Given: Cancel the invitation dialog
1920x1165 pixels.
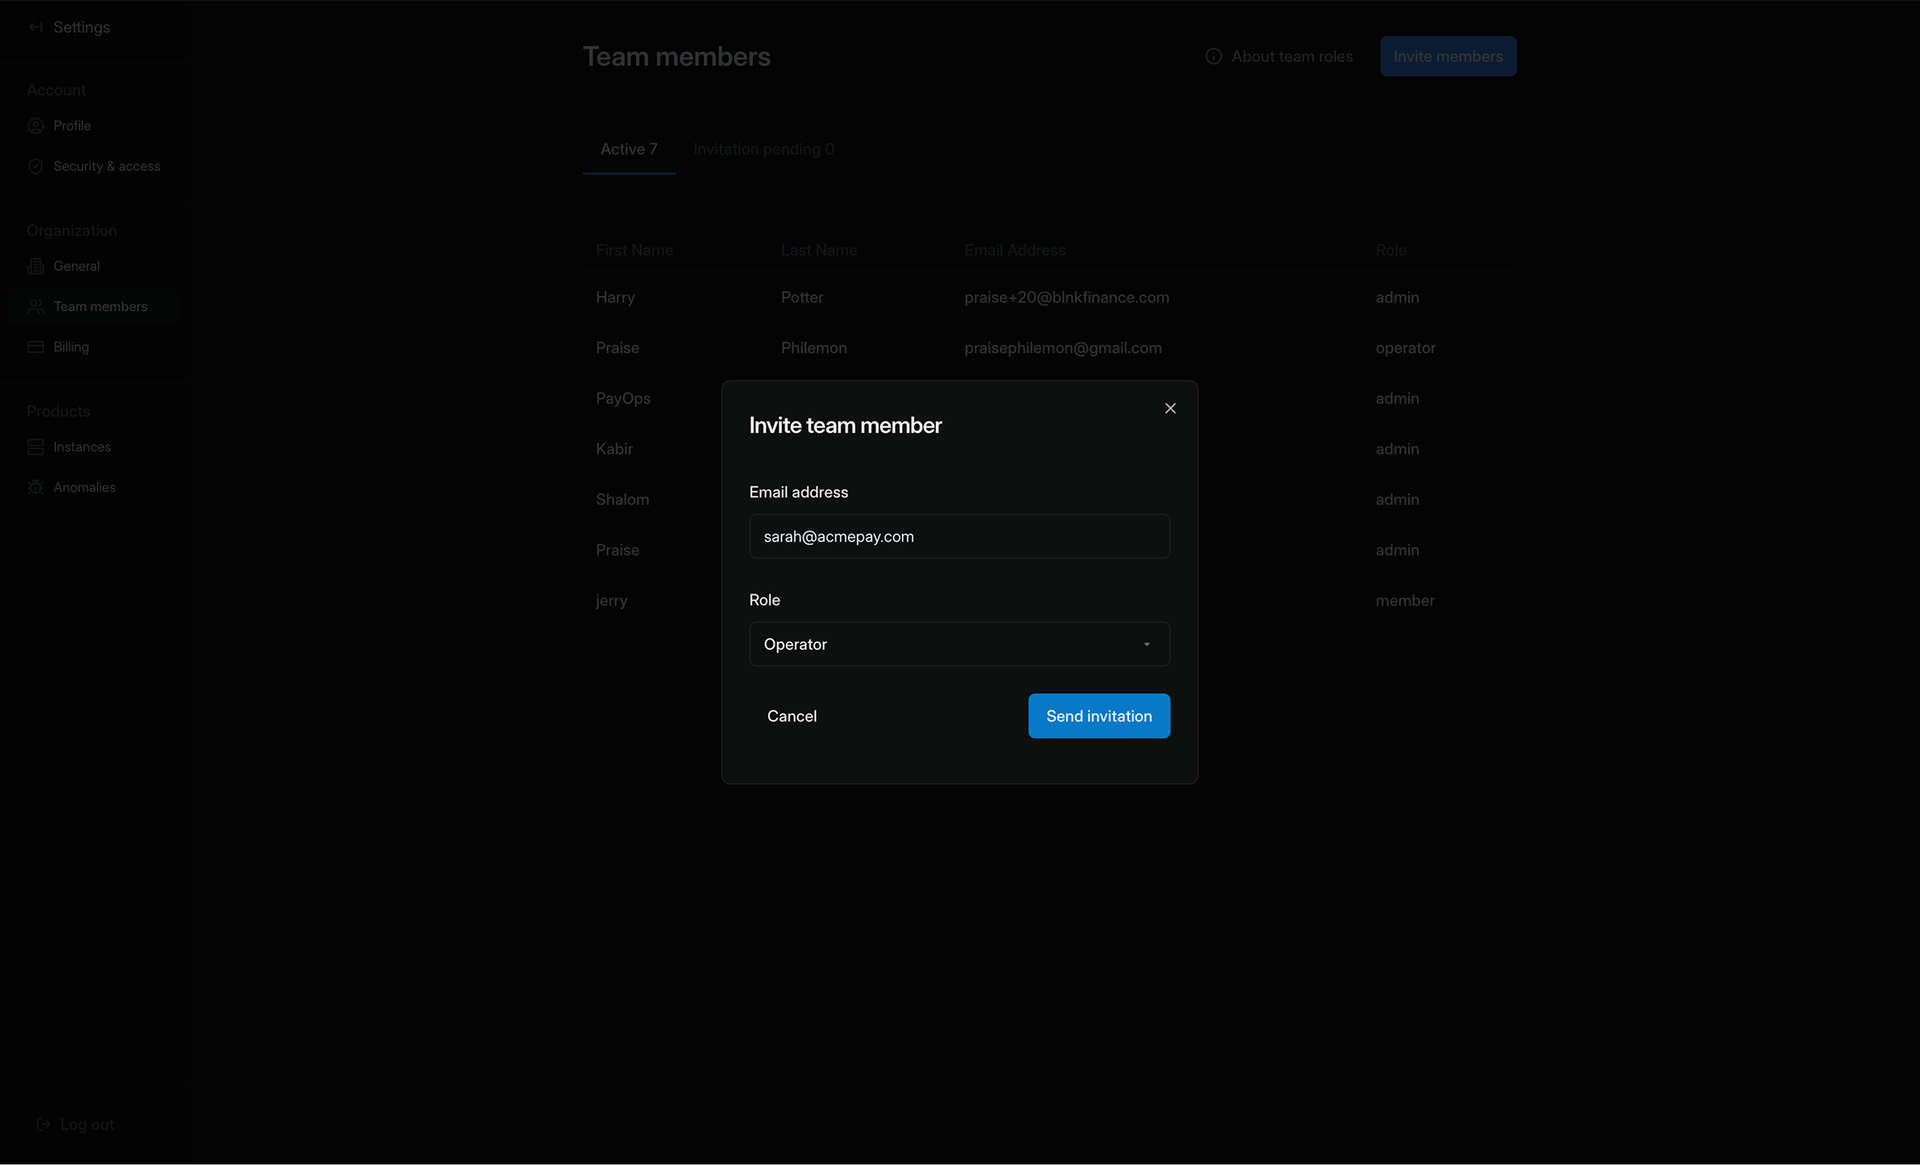Looking at the screenshot, I should [x=792, y=716].
